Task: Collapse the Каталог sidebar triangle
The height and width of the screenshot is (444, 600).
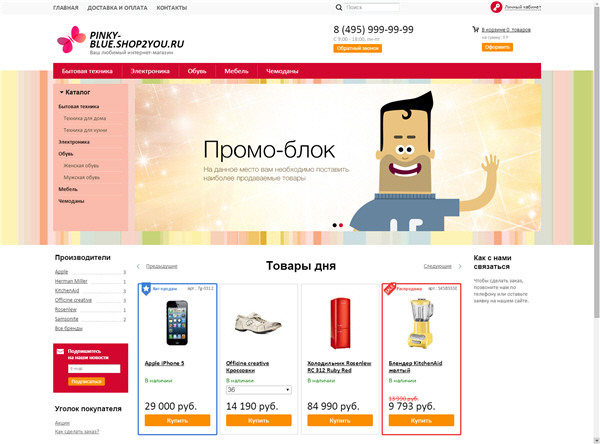Action: click(61, 92)
